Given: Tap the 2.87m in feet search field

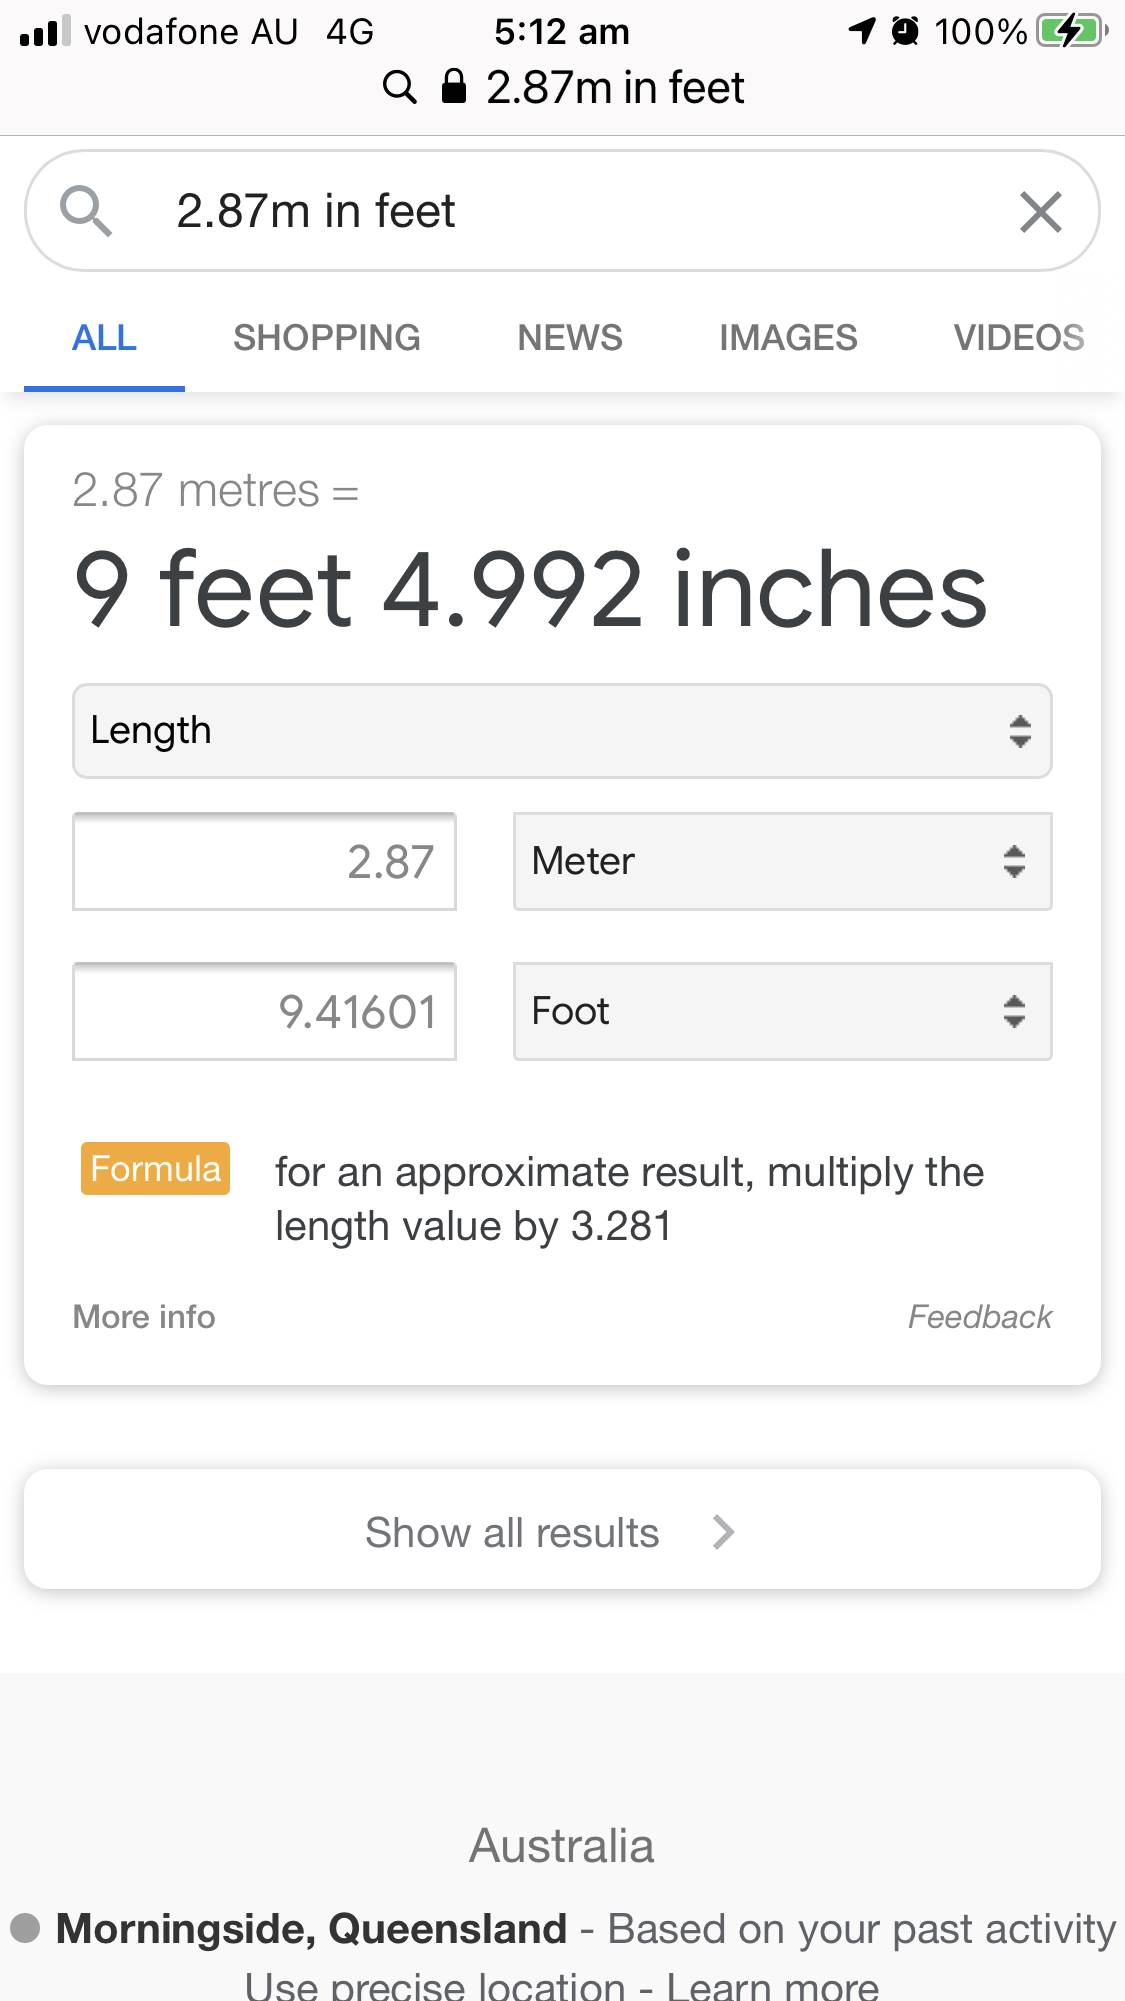Looking at the screenshot, I should (x=560, y=211).
